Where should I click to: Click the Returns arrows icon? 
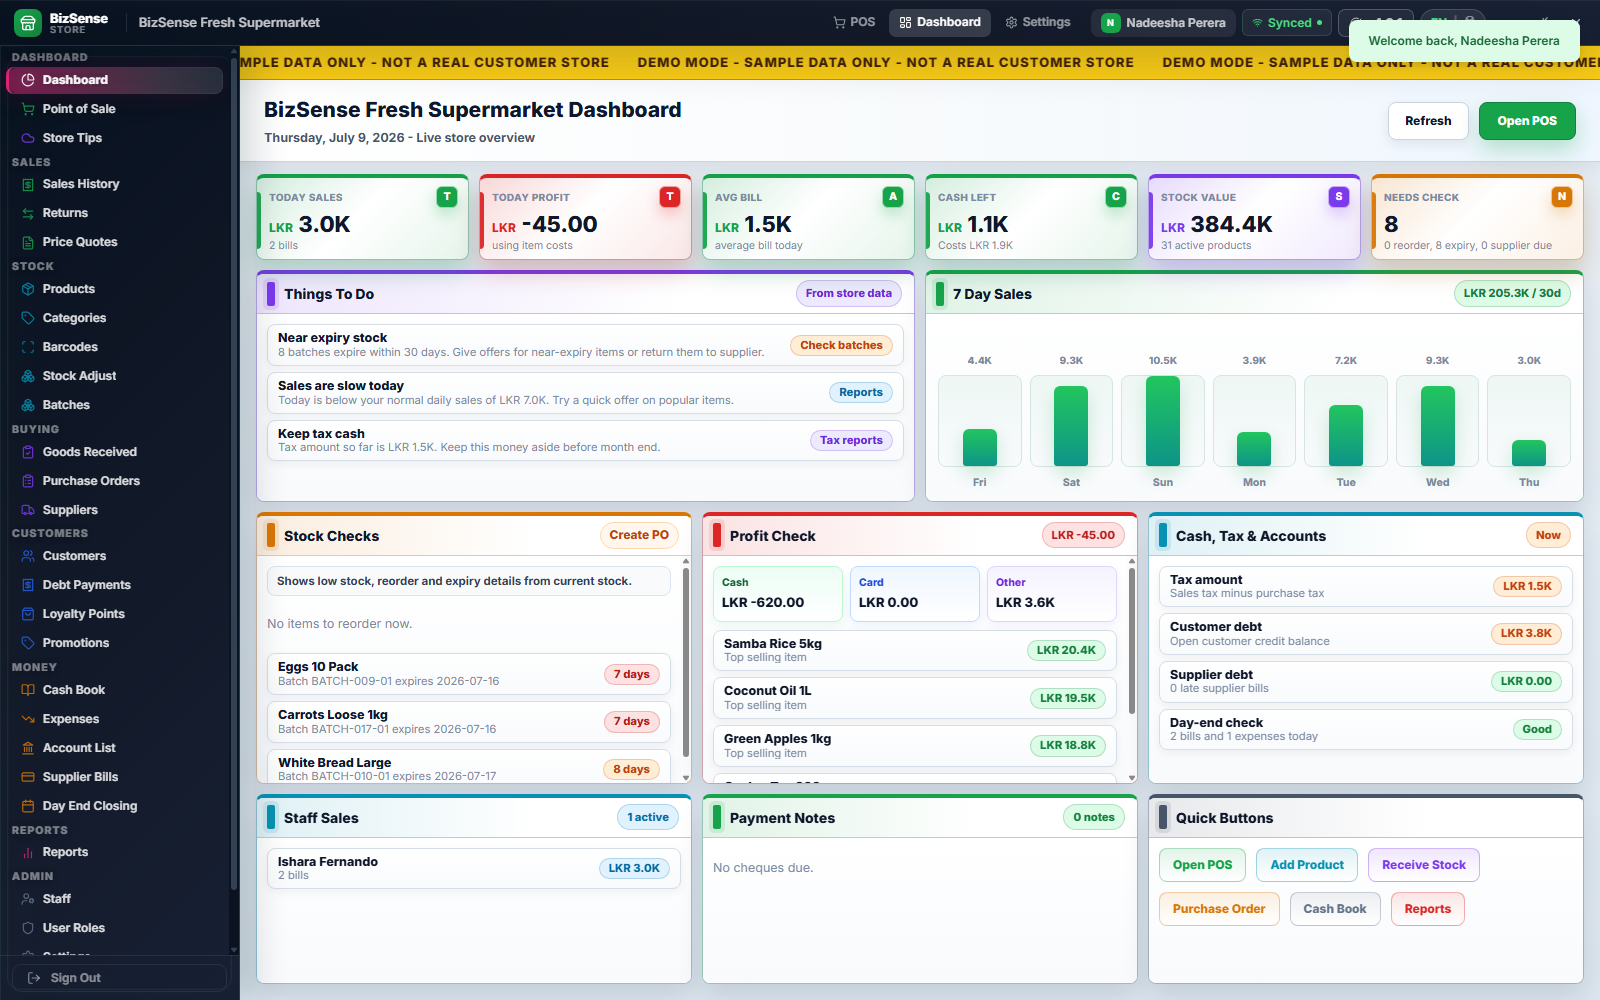[x=28, y=213]
